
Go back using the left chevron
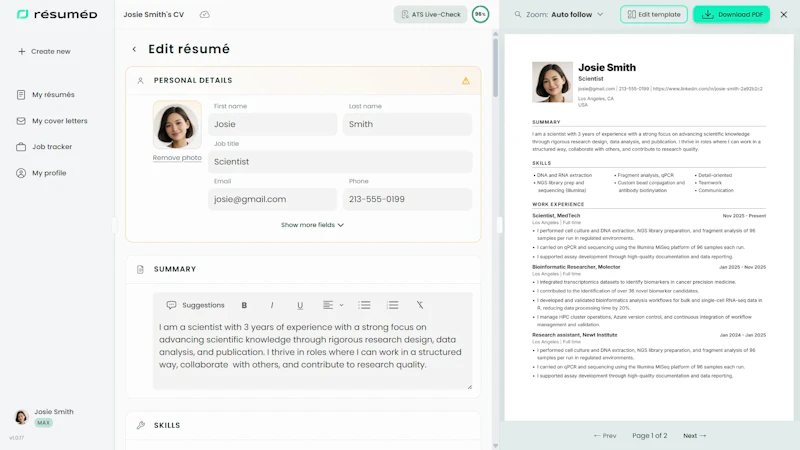click(x=134, y=49)
